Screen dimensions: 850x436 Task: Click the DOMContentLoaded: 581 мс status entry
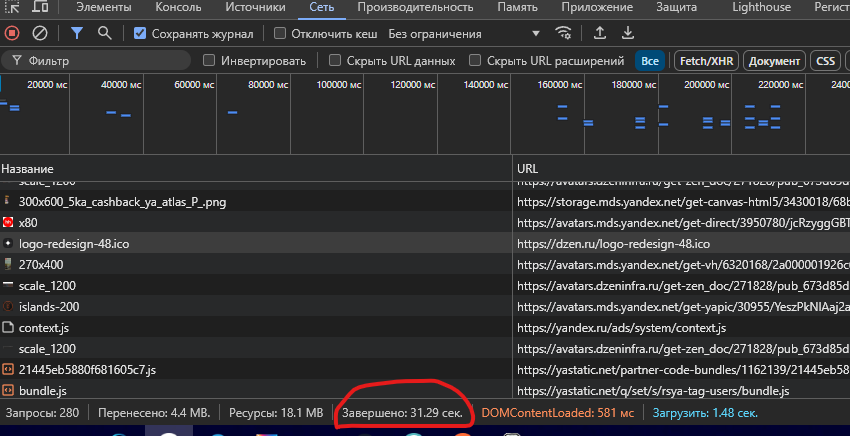(x=557, y=413)
